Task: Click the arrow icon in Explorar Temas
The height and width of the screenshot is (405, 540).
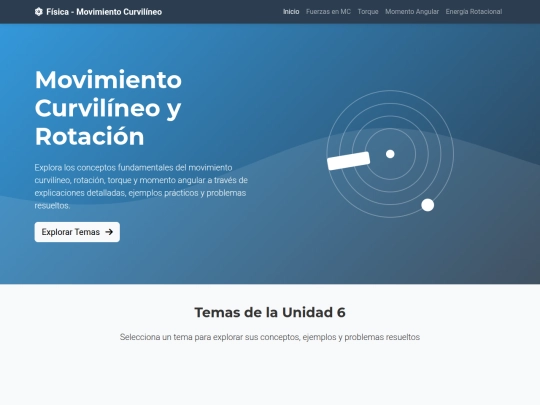Action: click(109, 232)
